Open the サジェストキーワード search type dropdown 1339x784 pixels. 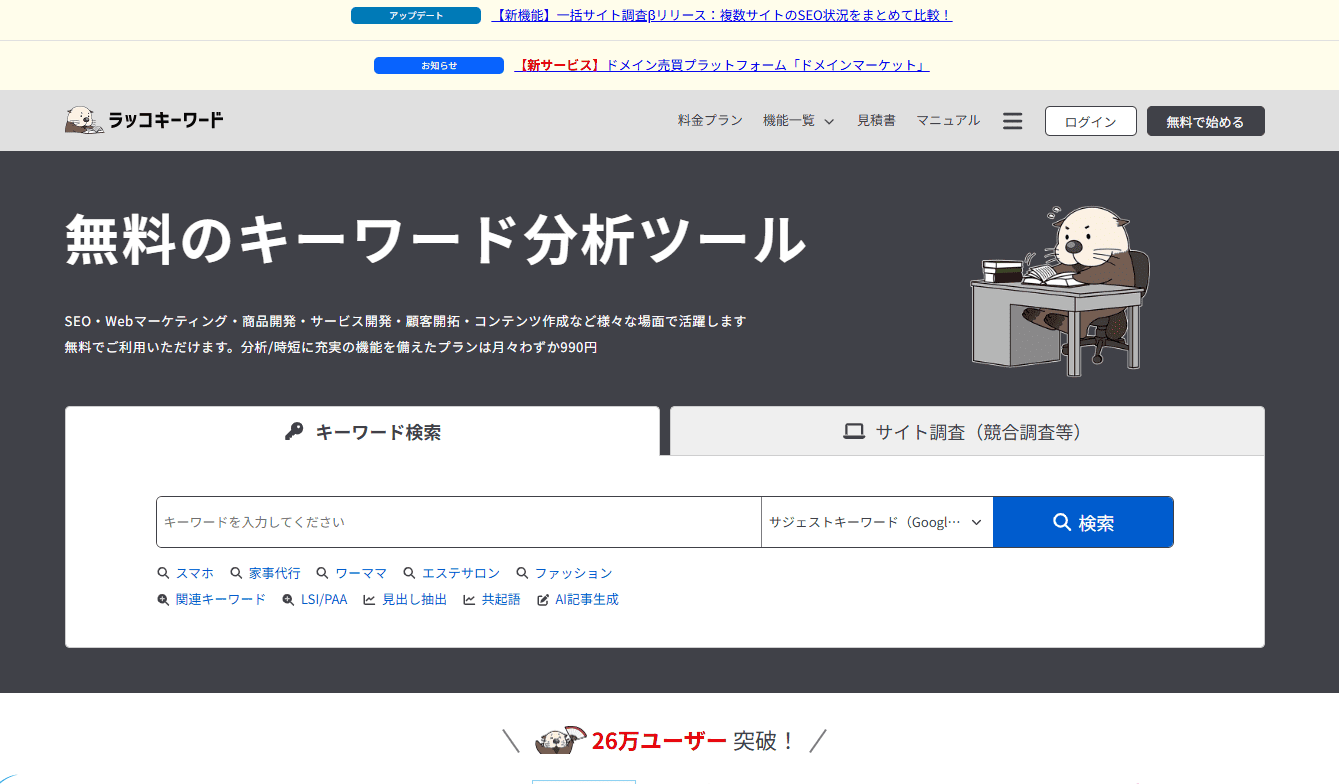tap(877, 522)
